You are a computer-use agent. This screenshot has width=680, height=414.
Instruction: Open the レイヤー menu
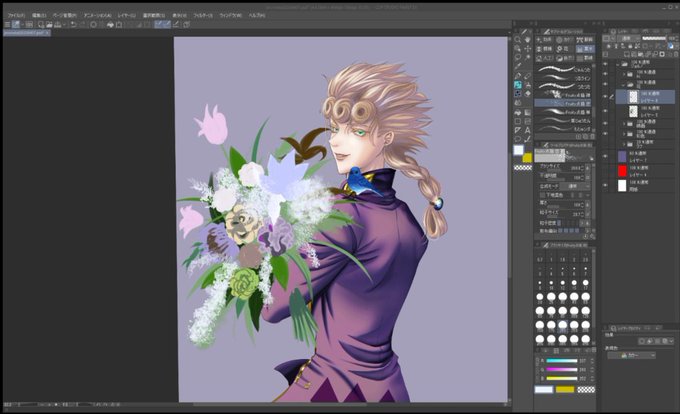pos(127,15)
